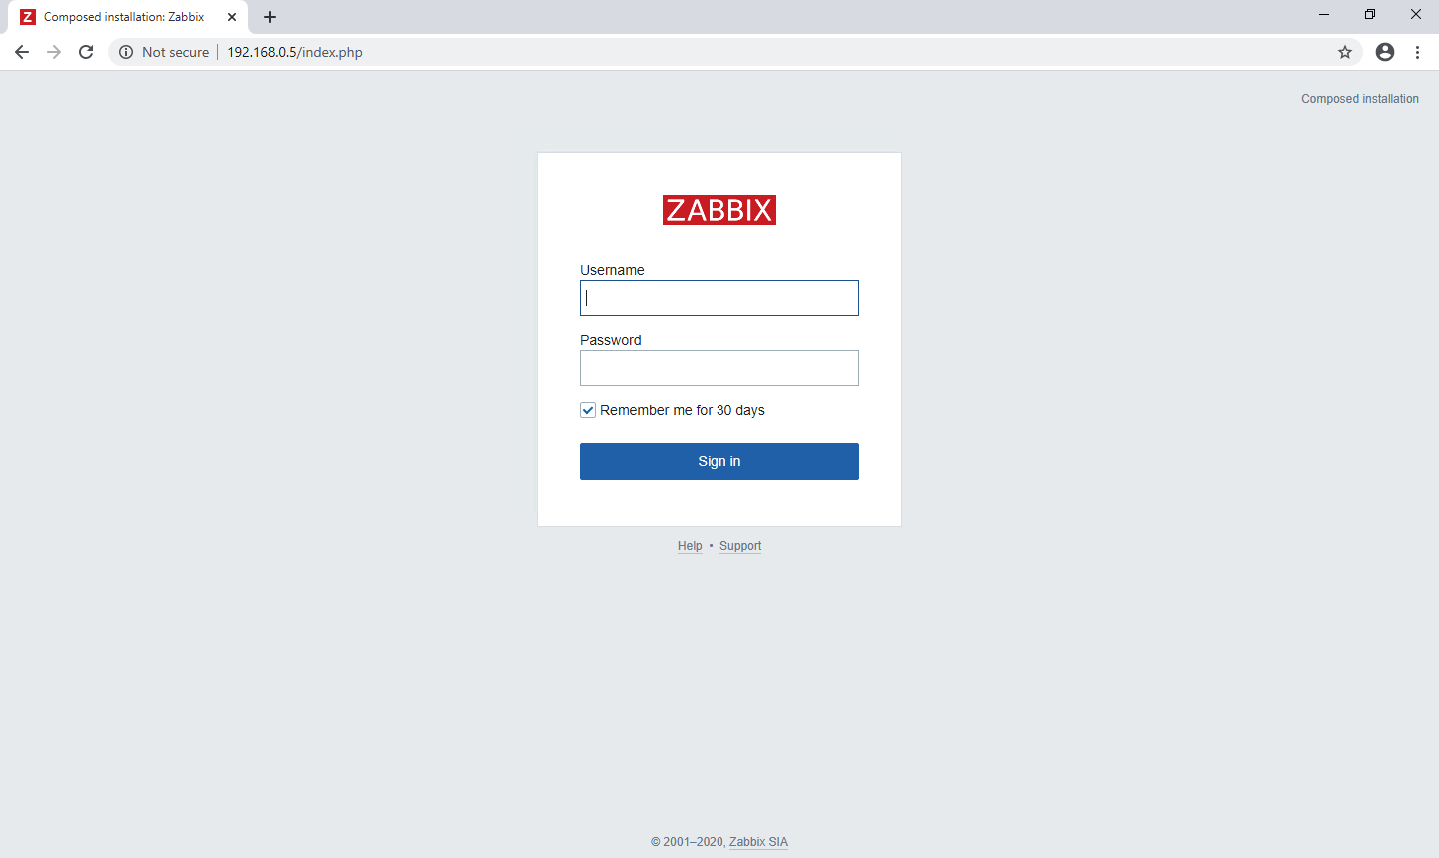
Task: Go forward using the arrow icon
Action: pos(54,52)
